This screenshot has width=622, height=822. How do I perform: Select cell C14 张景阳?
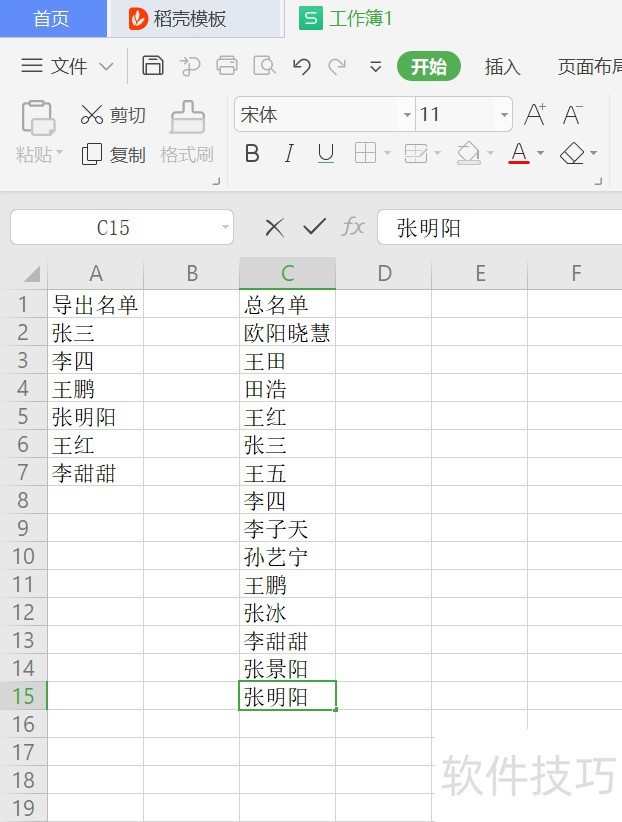[287, 668]
